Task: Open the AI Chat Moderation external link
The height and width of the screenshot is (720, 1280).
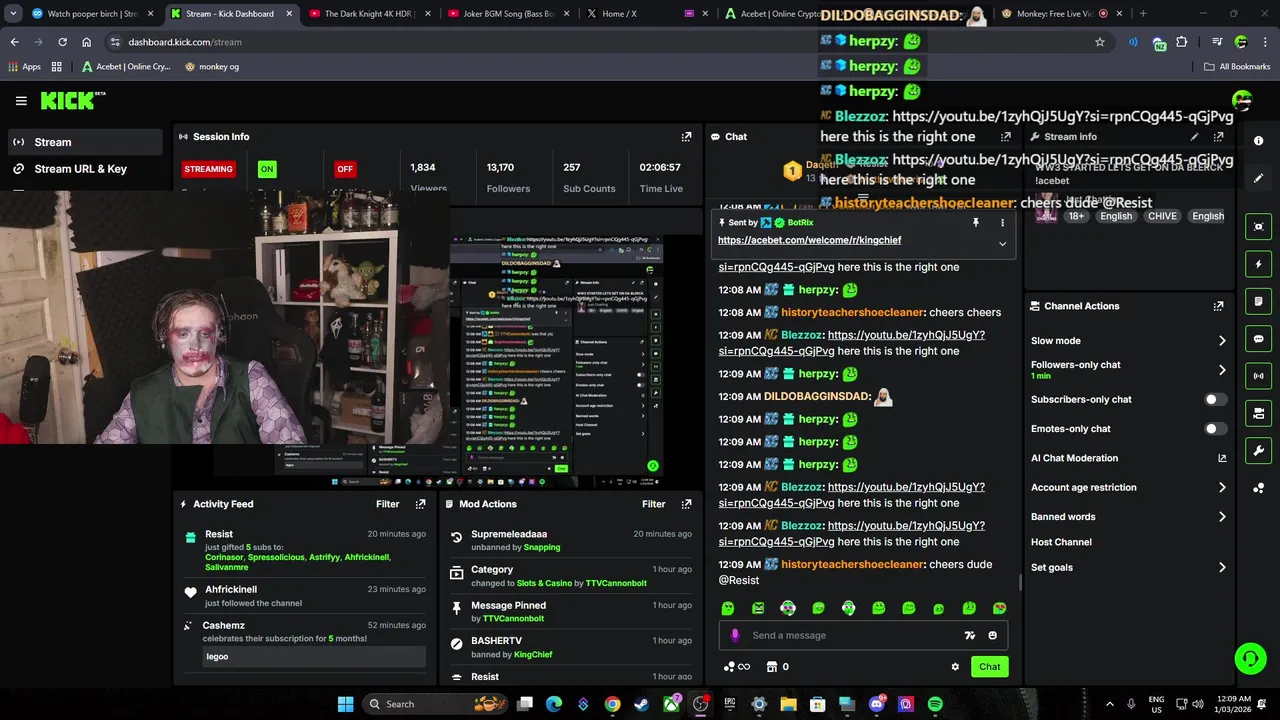Action: 1222,458
